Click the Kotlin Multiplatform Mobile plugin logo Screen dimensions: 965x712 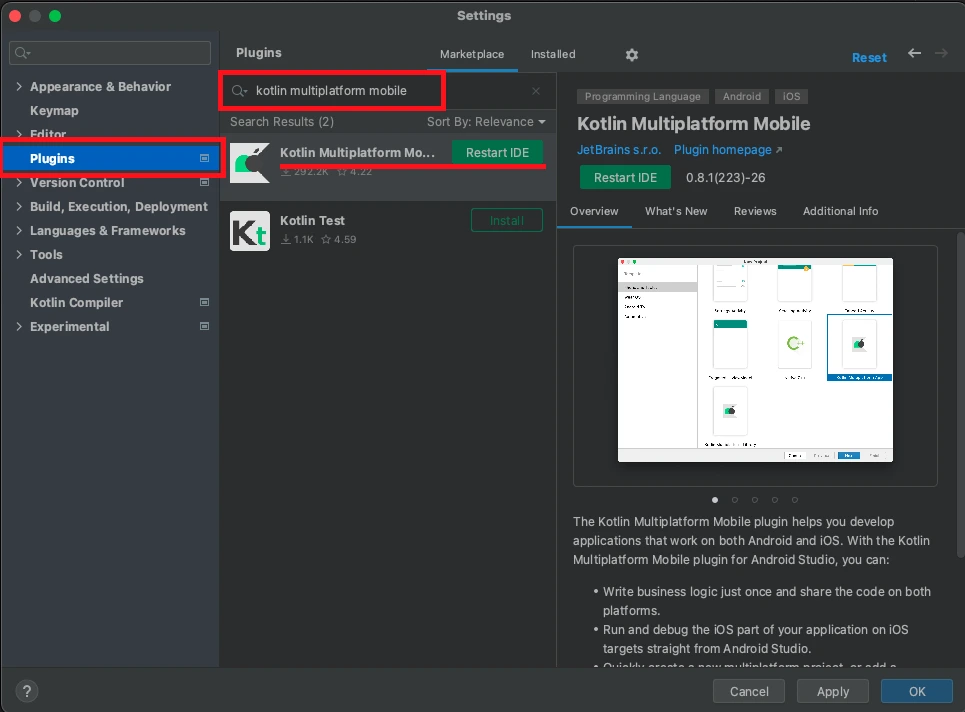[249, 161]
